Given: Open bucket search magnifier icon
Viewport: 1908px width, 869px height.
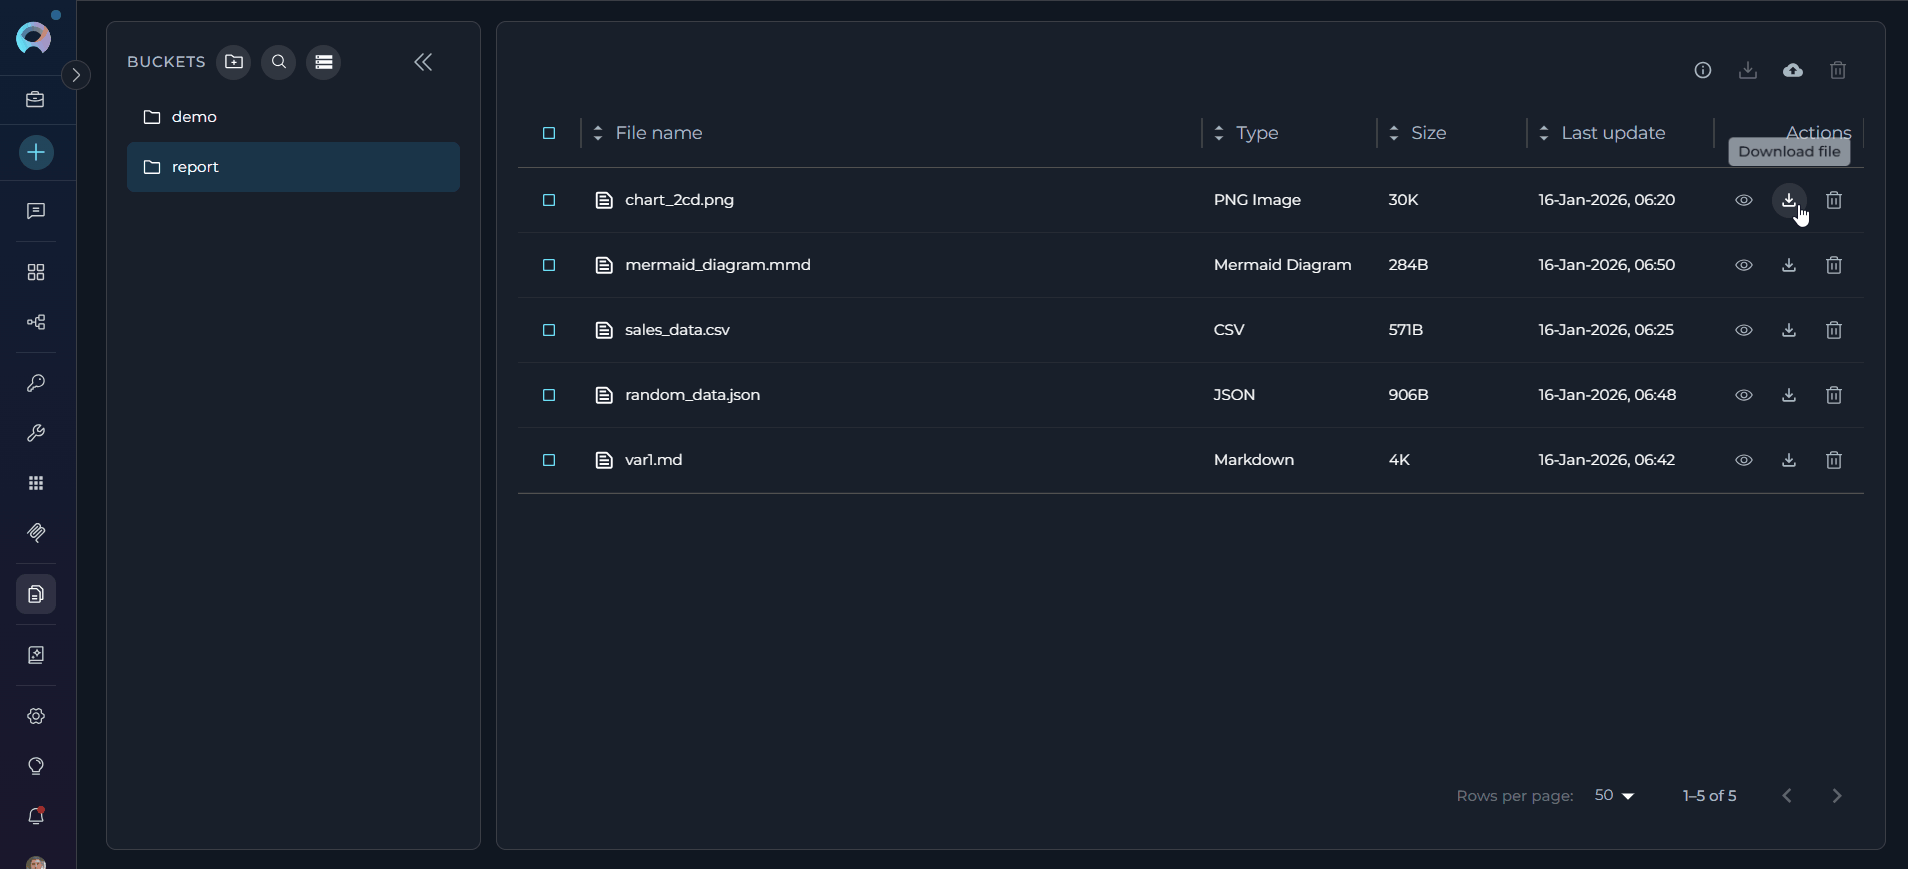Looking at the screenshot, I should pos(279,62).
